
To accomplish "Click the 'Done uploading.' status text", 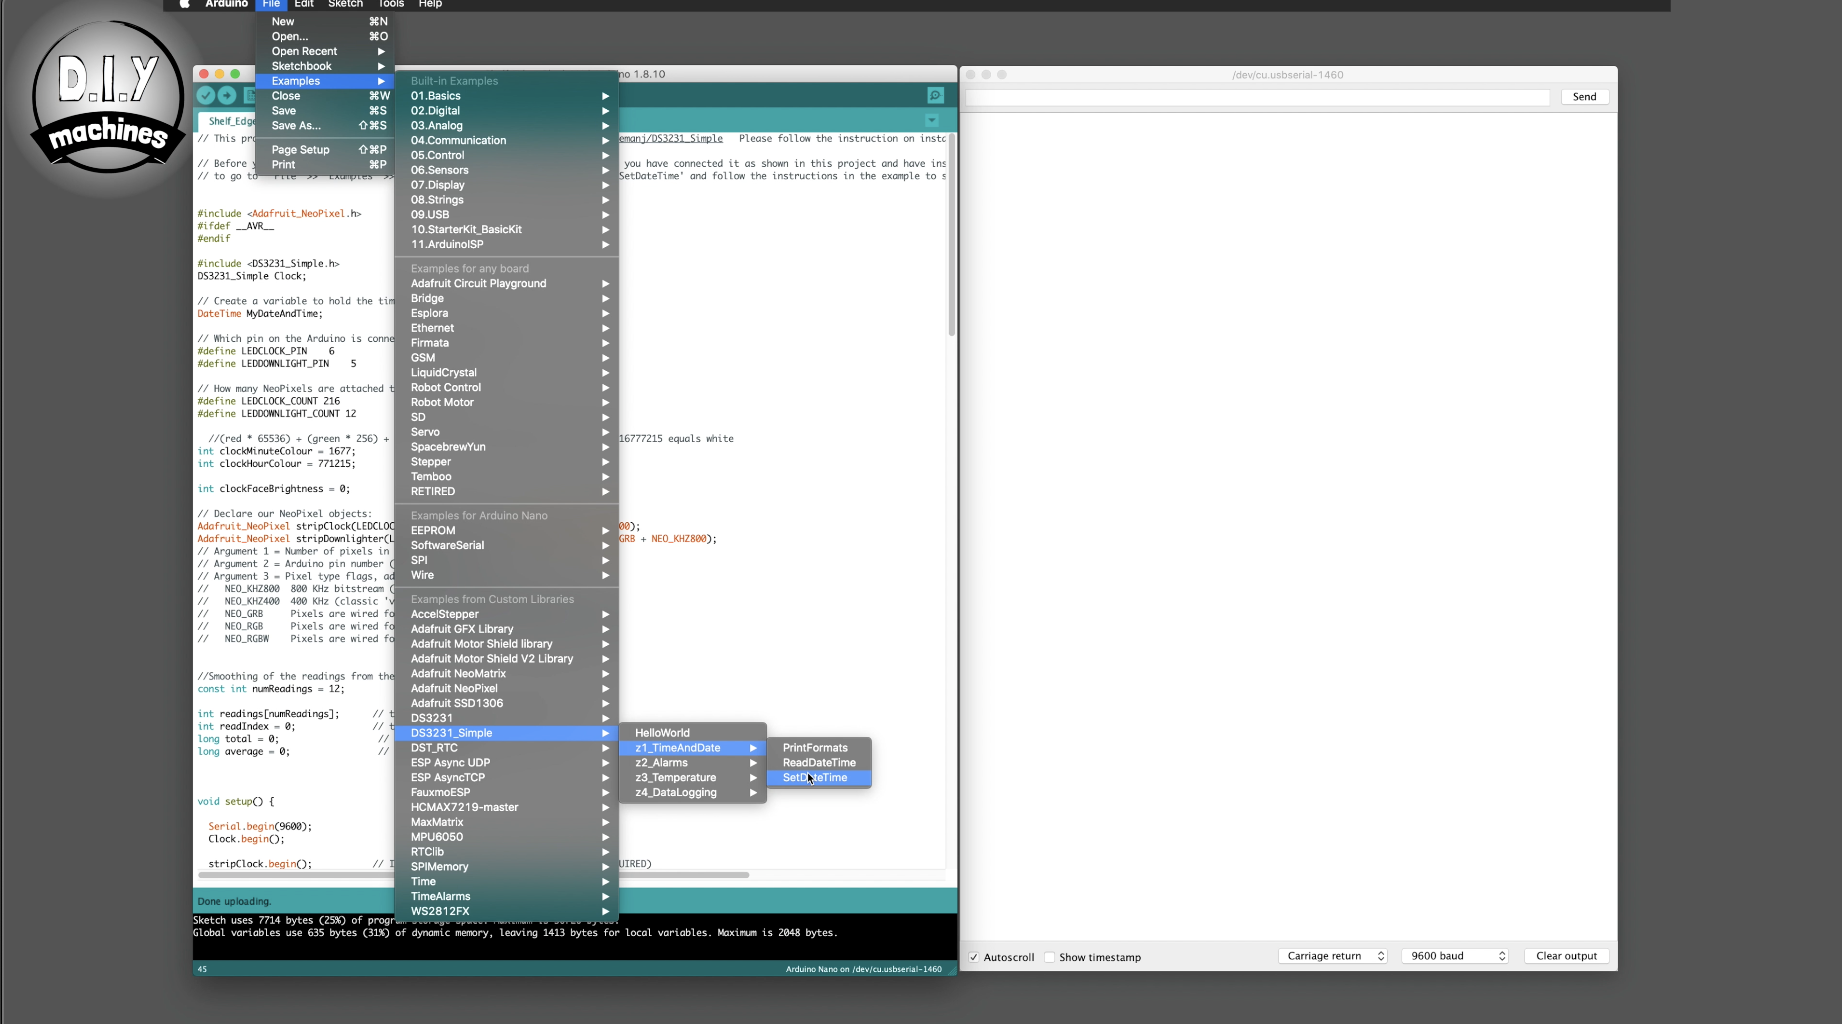I will (234, 902).
